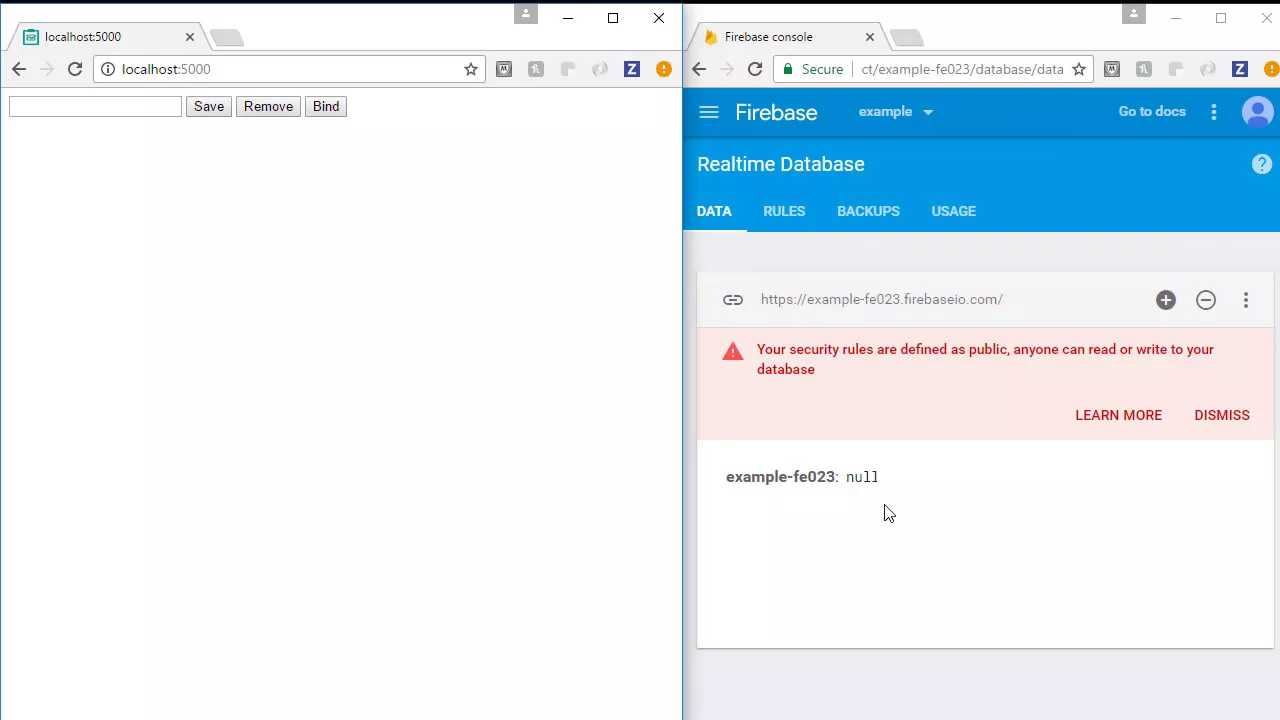Switch to the USAGE tab

(953, 211)
